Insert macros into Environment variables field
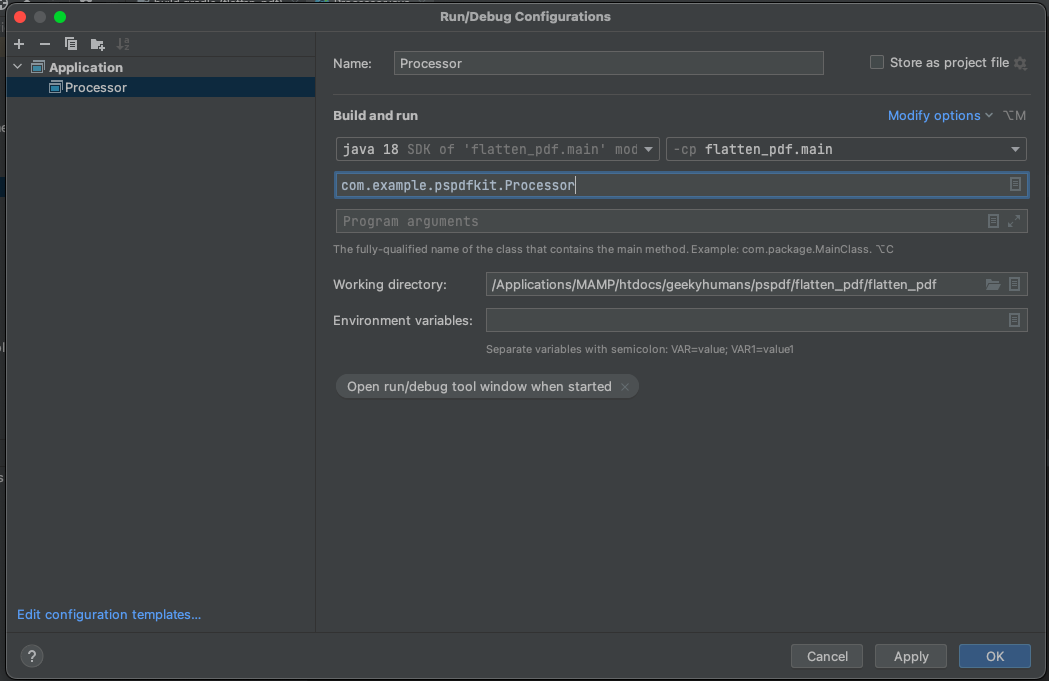1049x681 pixels. tap(1015, 320)
